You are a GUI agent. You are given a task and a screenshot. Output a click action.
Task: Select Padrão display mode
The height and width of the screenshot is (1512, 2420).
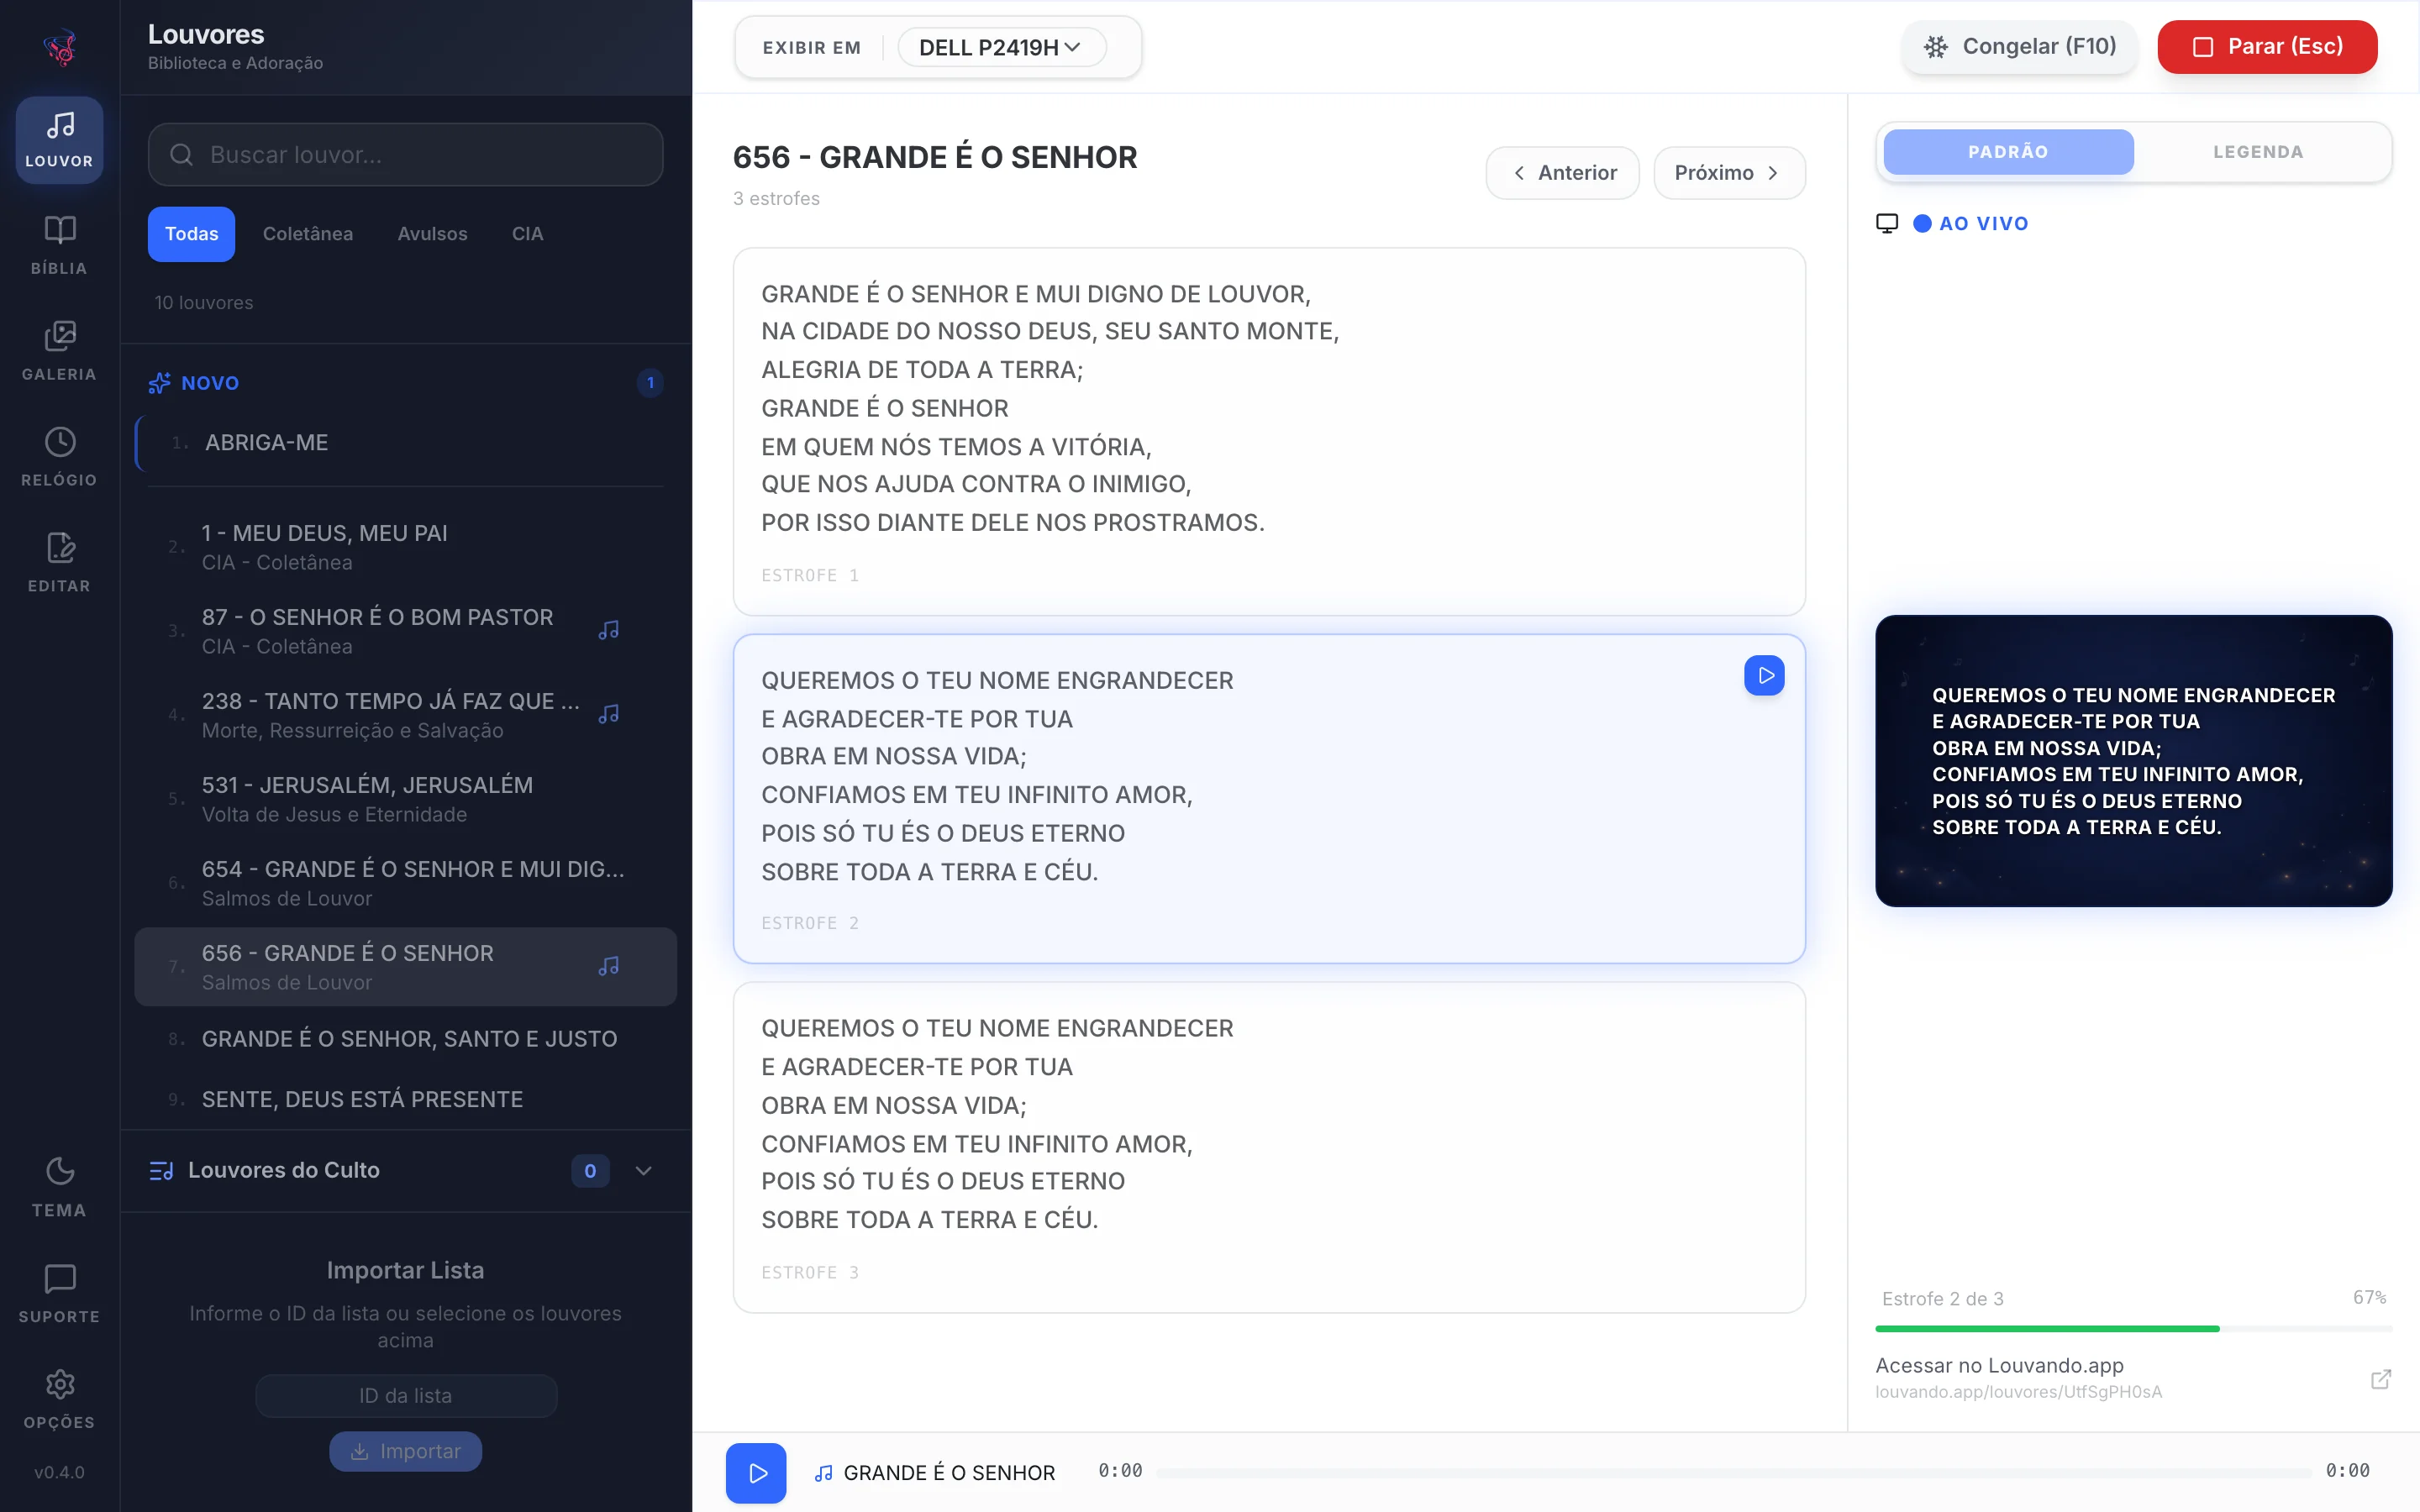click(x=2008, y=152)
